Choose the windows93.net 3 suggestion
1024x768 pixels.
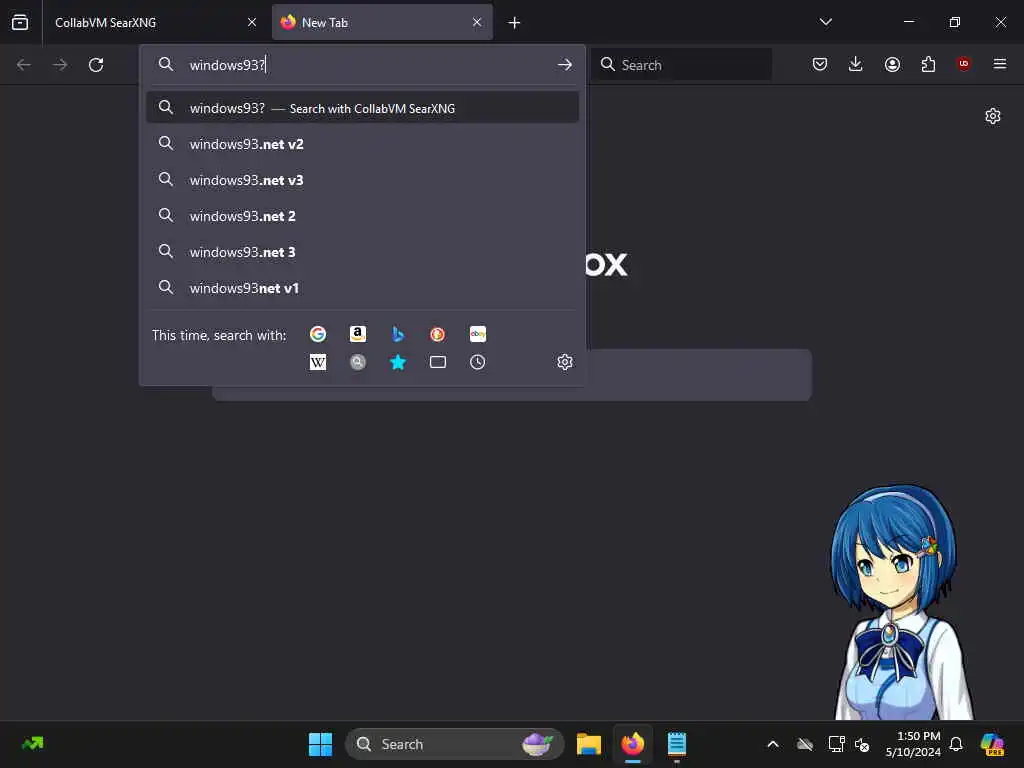[362, 251]
